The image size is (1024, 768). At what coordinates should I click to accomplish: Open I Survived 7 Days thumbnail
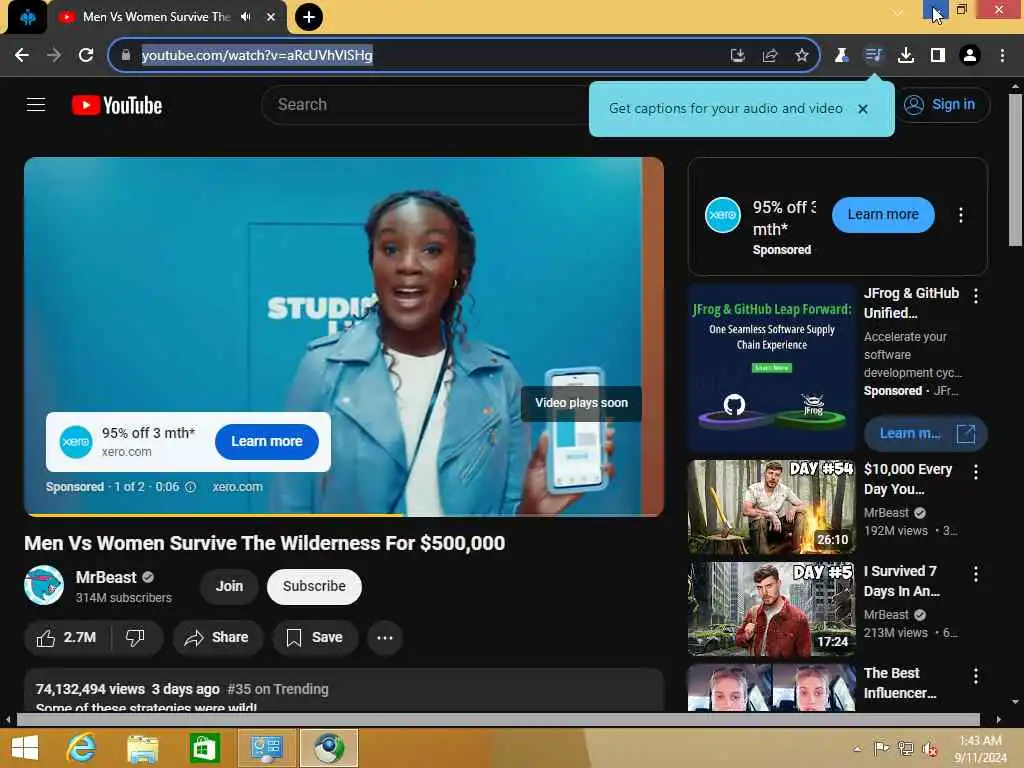pyautogui.click(x=771, y=608)
